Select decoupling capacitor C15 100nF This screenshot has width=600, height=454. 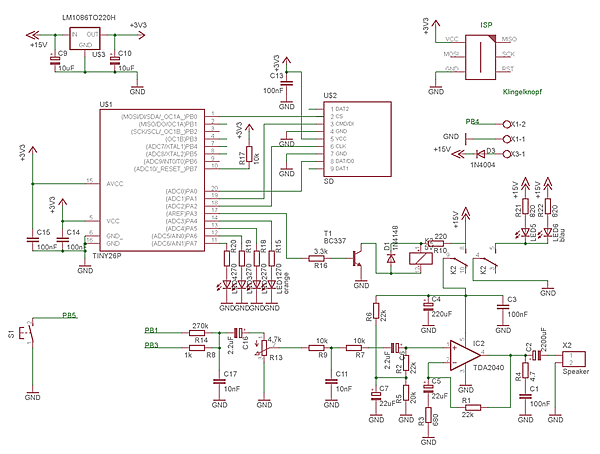(33, 240)
